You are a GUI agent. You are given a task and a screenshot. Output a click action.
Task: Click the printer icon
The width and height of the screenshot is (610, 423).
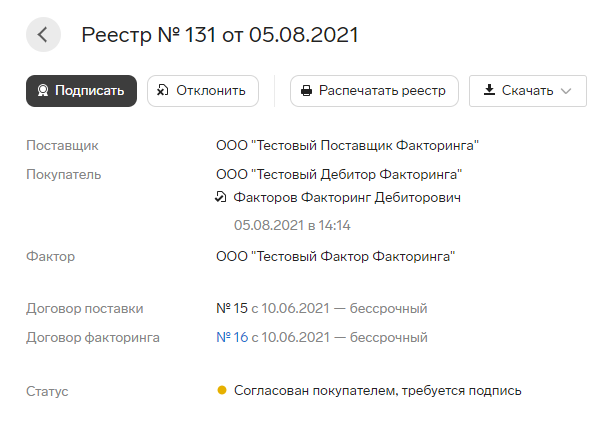(306, 91)
